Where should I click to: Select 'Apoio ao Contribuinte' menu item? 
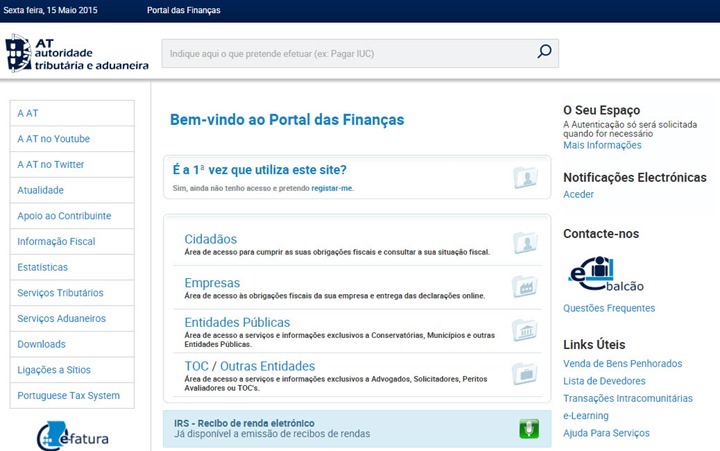pyautogui.click(x=72, y=216)
